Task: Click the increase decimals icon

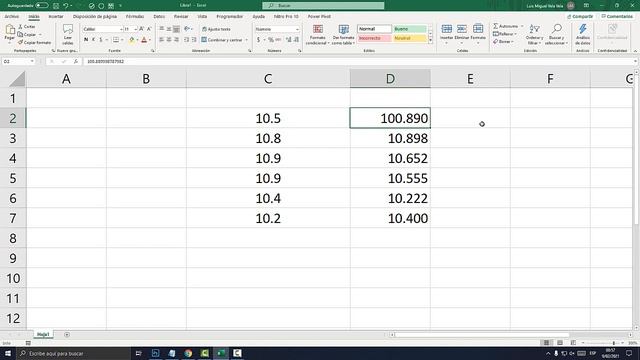Action: [289, 40]
